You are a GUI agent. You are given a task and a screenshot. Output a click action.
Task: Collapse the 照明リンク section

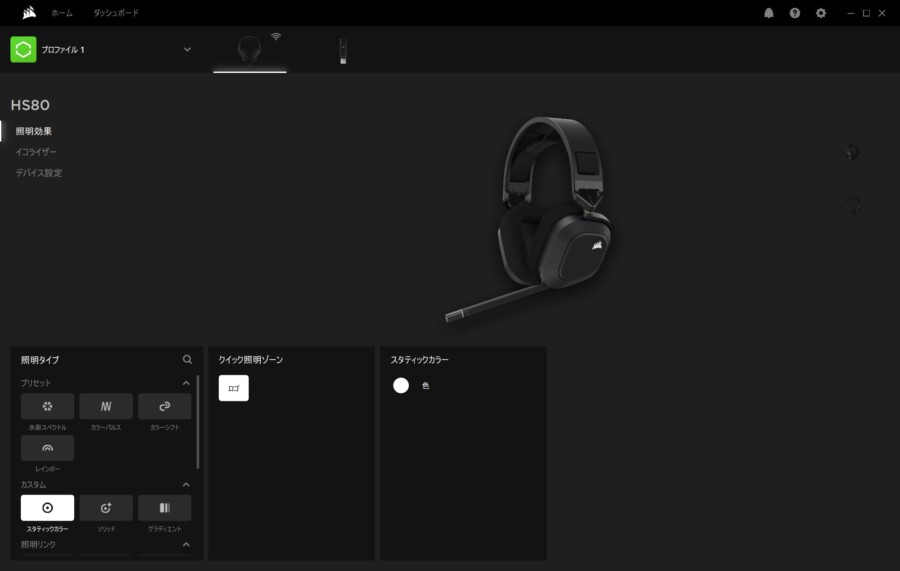[186, 544]
